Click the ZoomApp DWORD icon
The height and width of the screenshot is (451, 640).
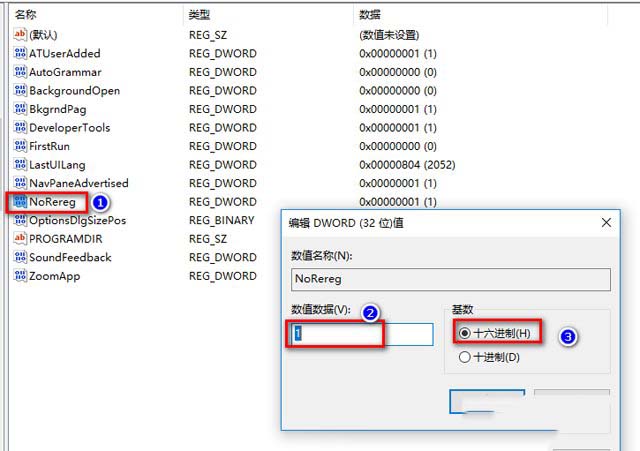20,276
